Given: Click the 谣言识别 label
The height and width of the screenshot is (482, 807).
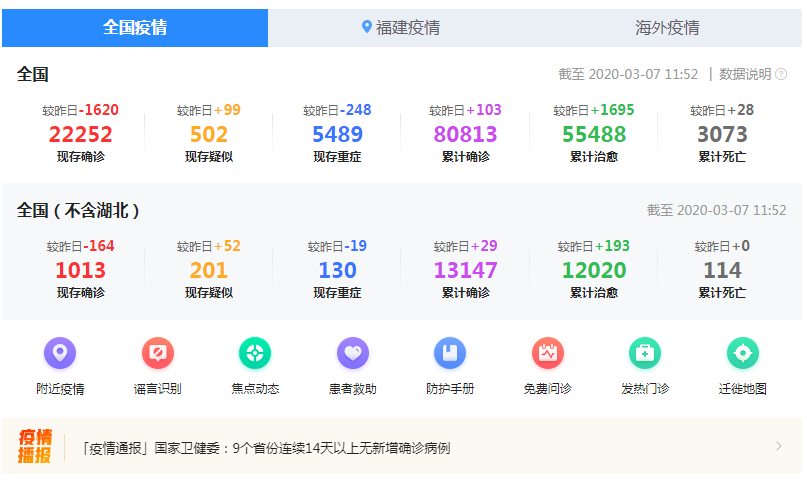Looking at the screenshot, I should pyautogui.click(x=157, y=389).
